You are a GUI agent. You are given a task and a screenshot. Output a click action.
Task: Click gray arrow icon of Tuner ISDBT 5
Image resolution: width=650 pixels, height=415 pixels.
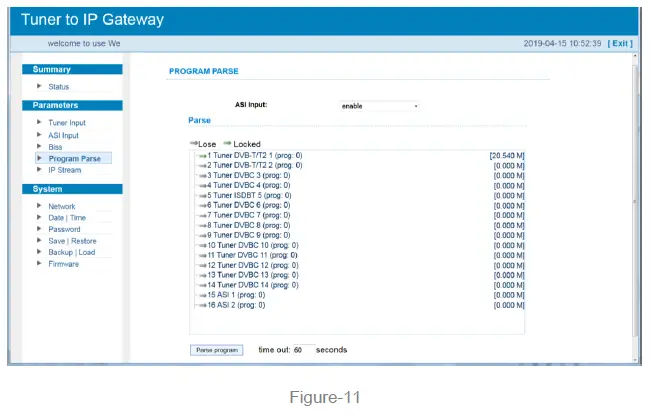pyautogui.click(x=203, y=196)
